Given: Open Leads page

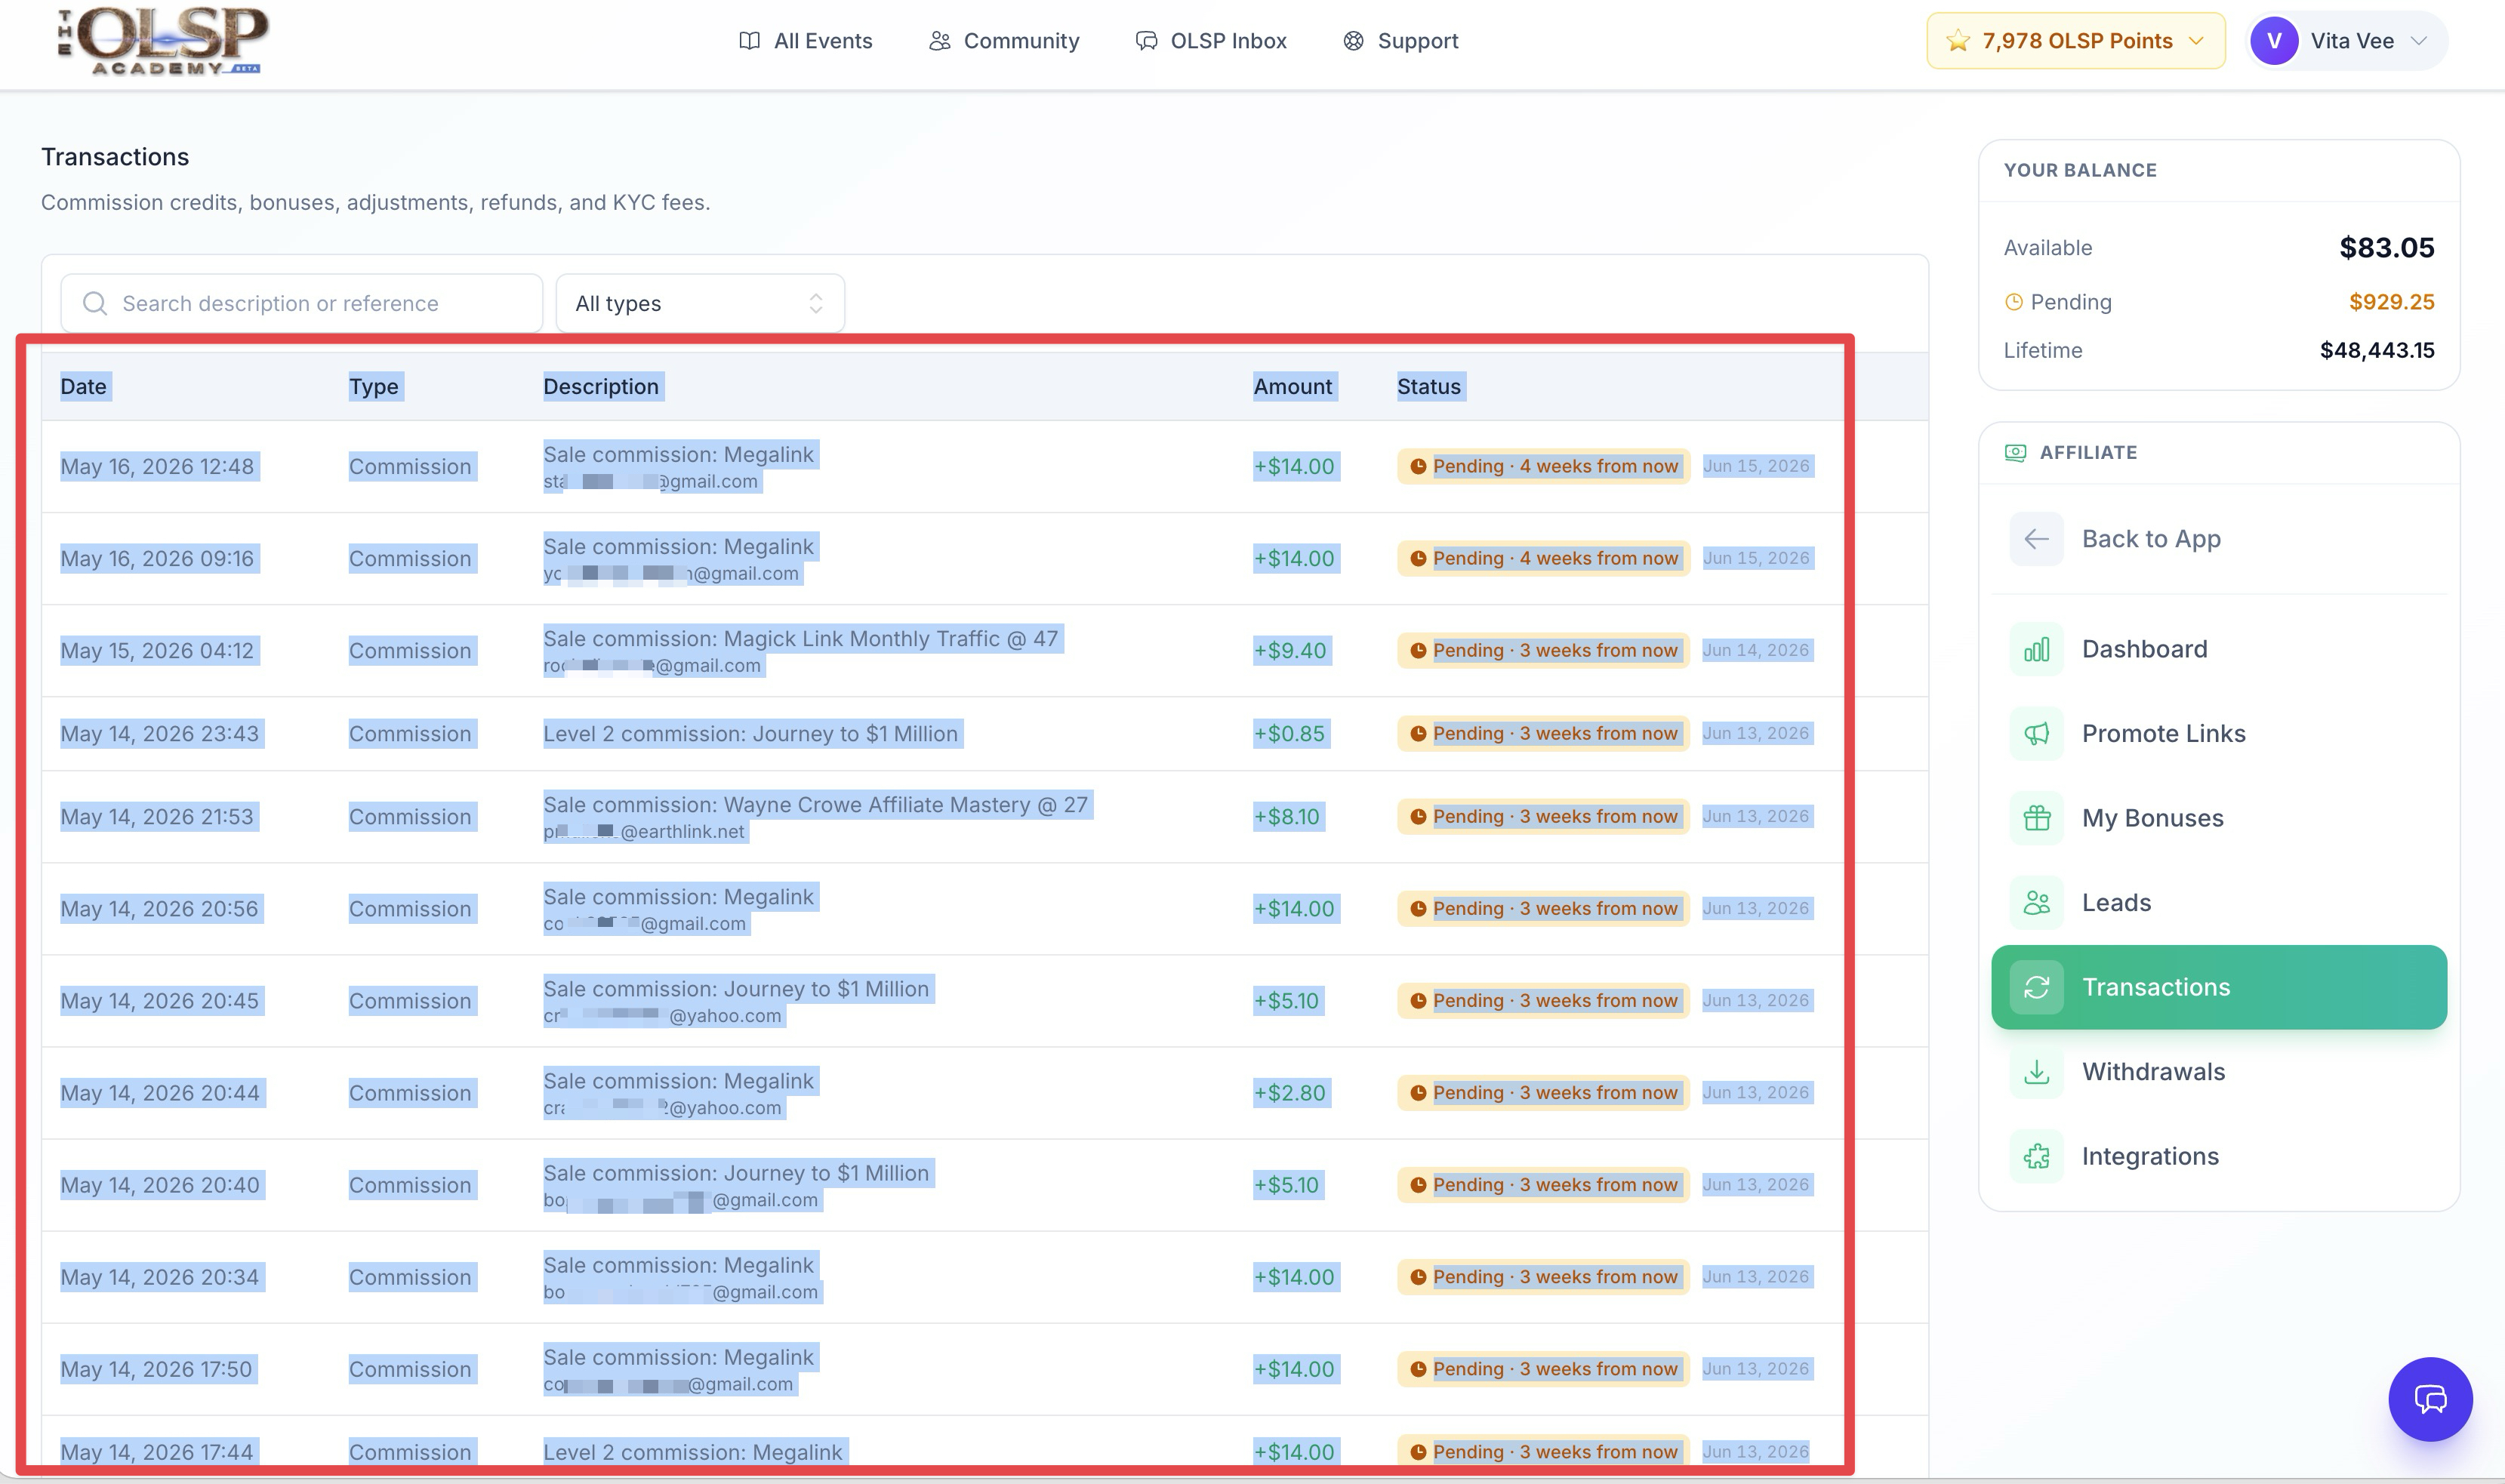Looking at the screenshot, I should pyautogui.click(x=2218, y=903).
